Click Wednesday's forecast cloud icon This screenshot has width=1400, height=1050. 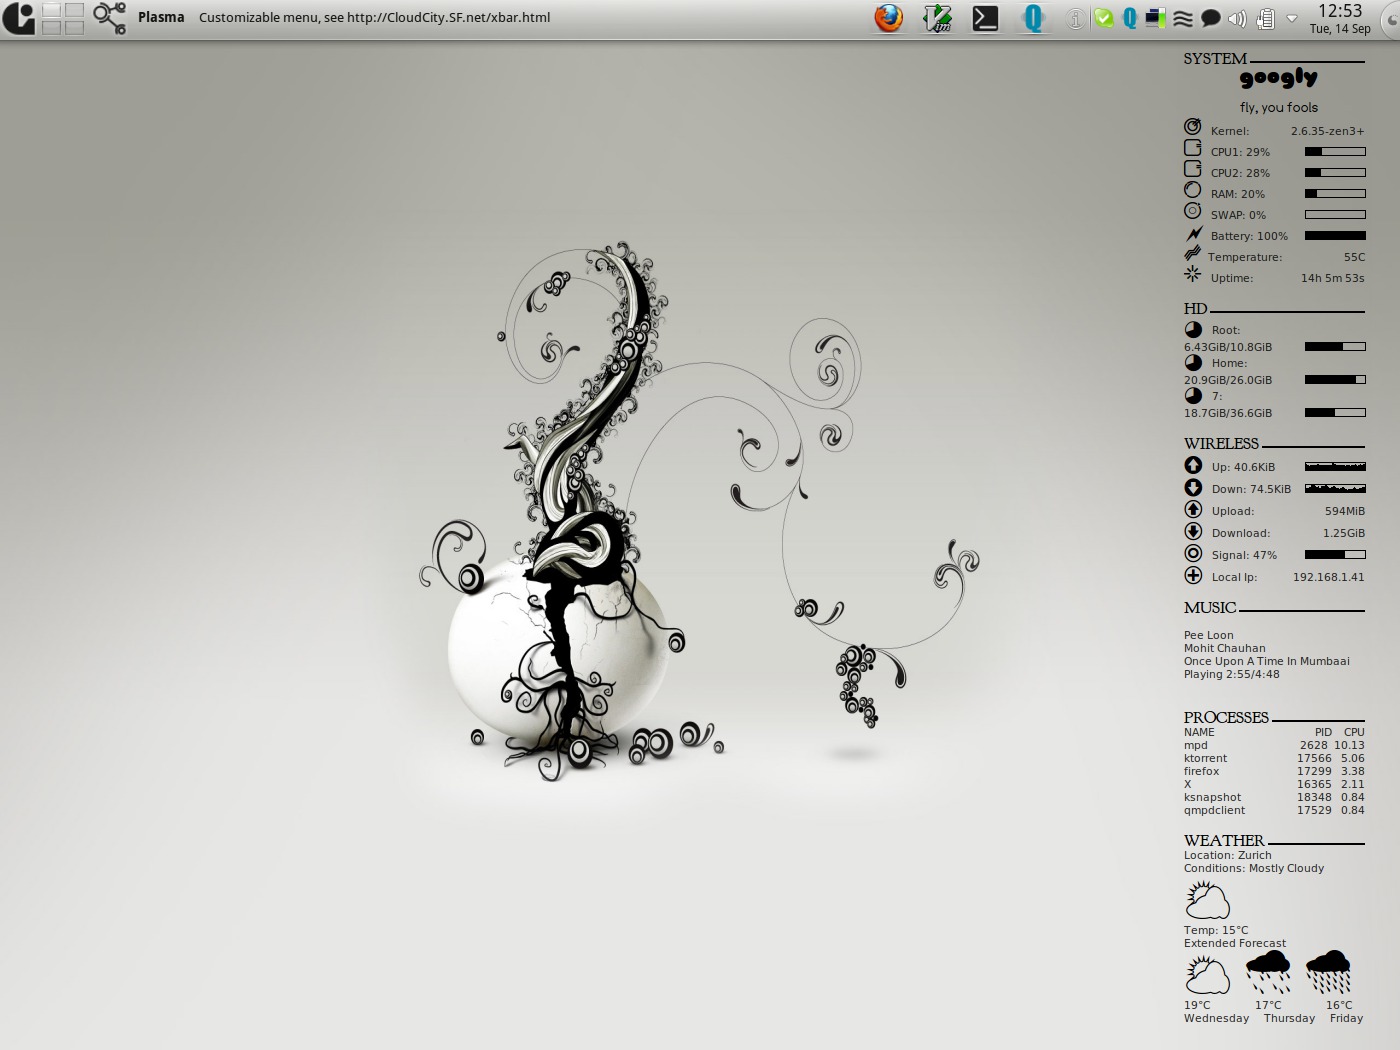click(x=1207, y=975)
